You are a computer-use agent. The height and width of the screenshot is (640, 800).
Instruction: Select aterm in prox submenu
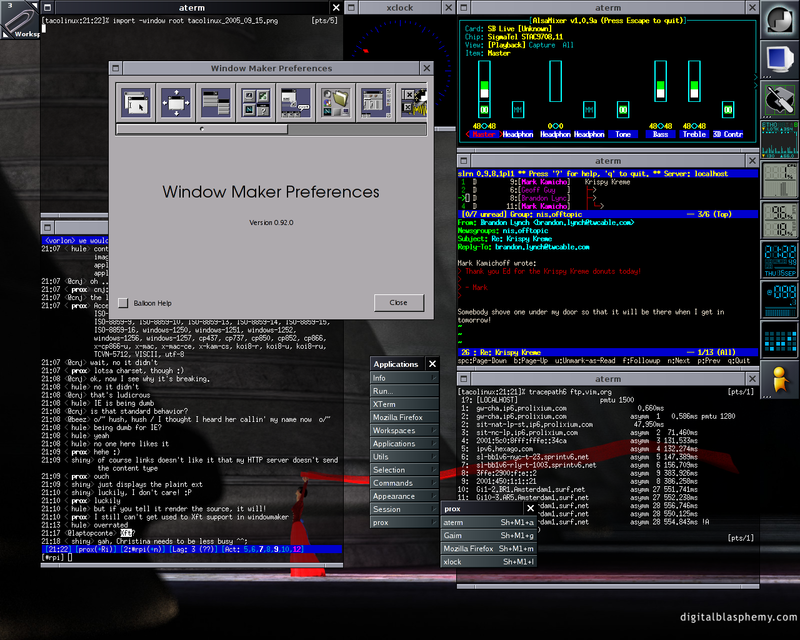point(488,522)
